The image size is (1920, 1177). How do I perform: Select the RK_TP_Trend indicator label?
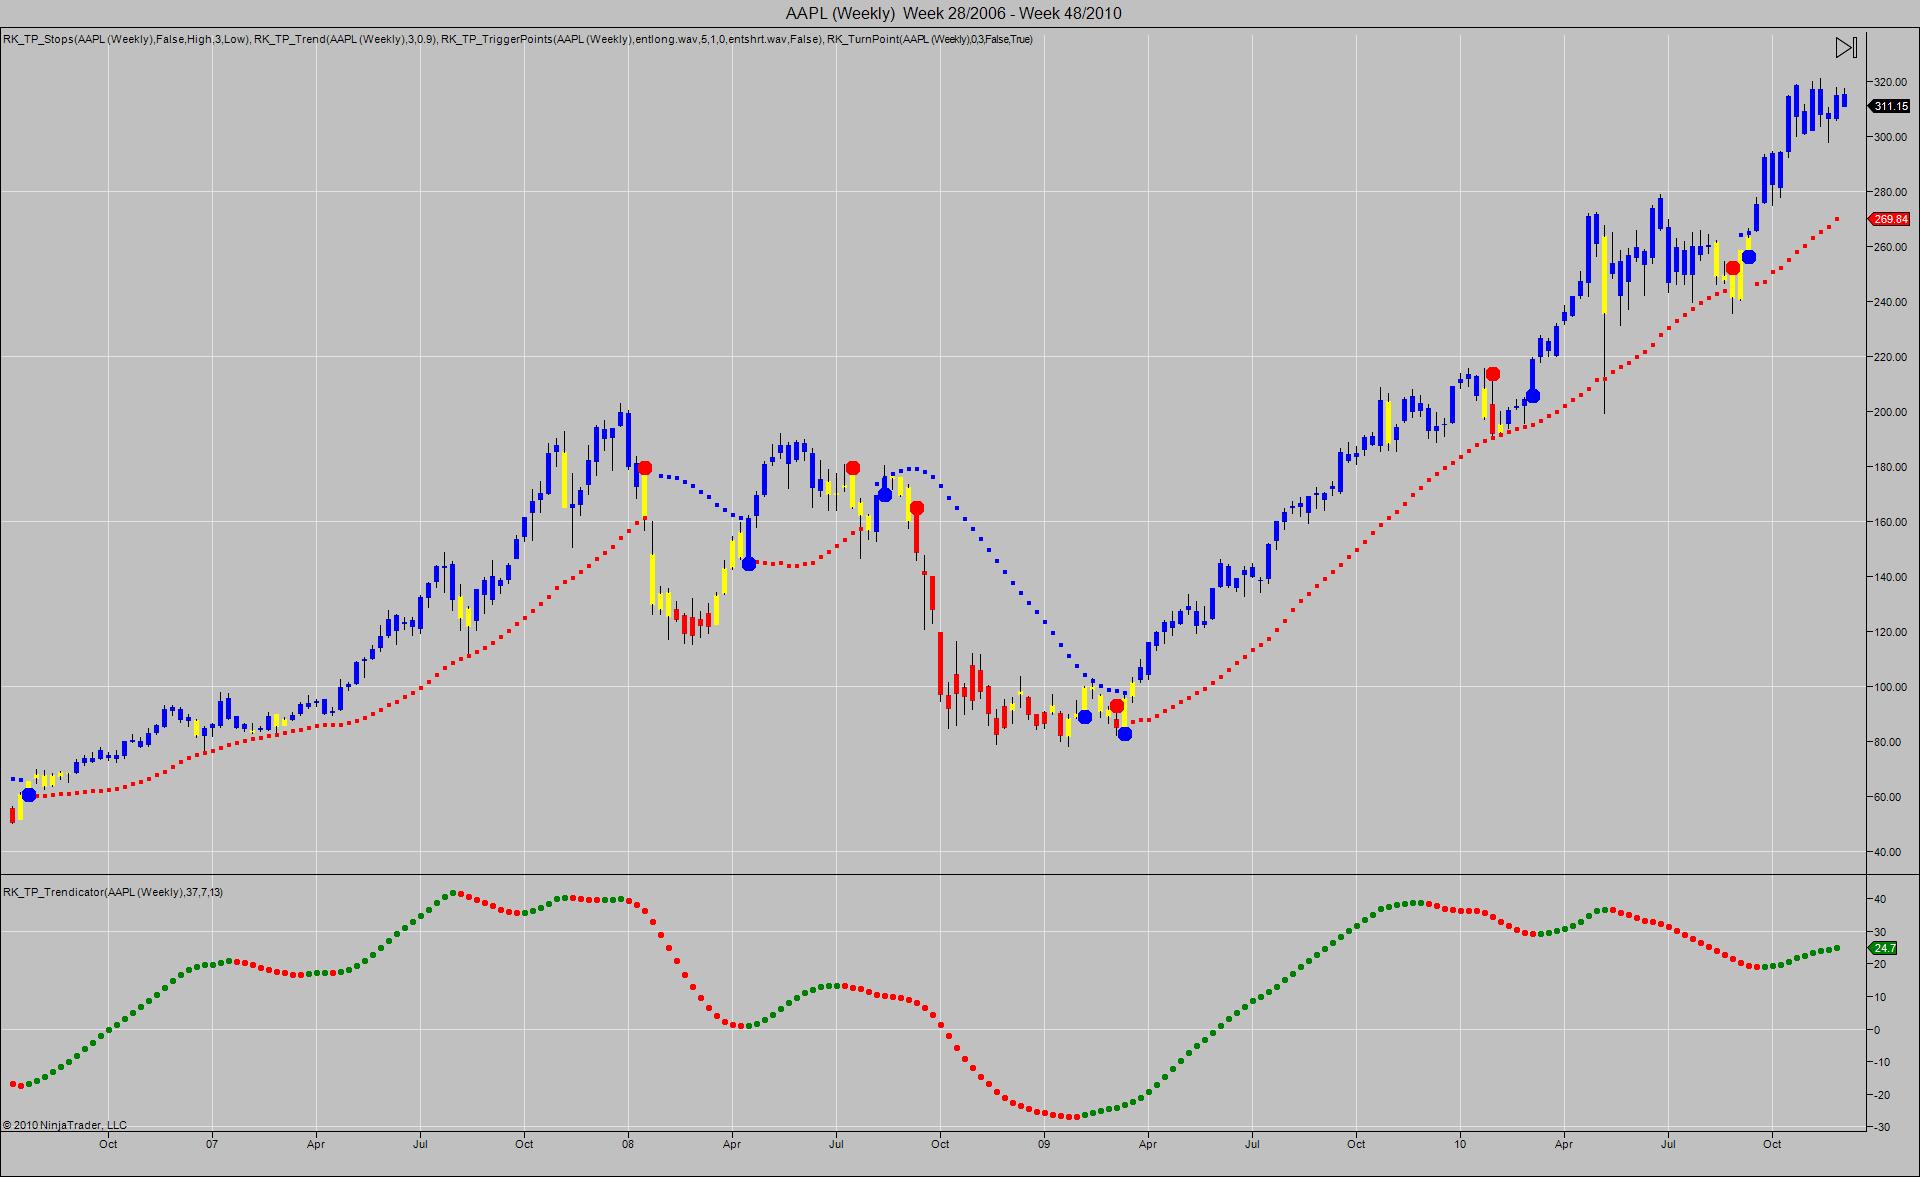pyautogui.click(x=345, y=40)
